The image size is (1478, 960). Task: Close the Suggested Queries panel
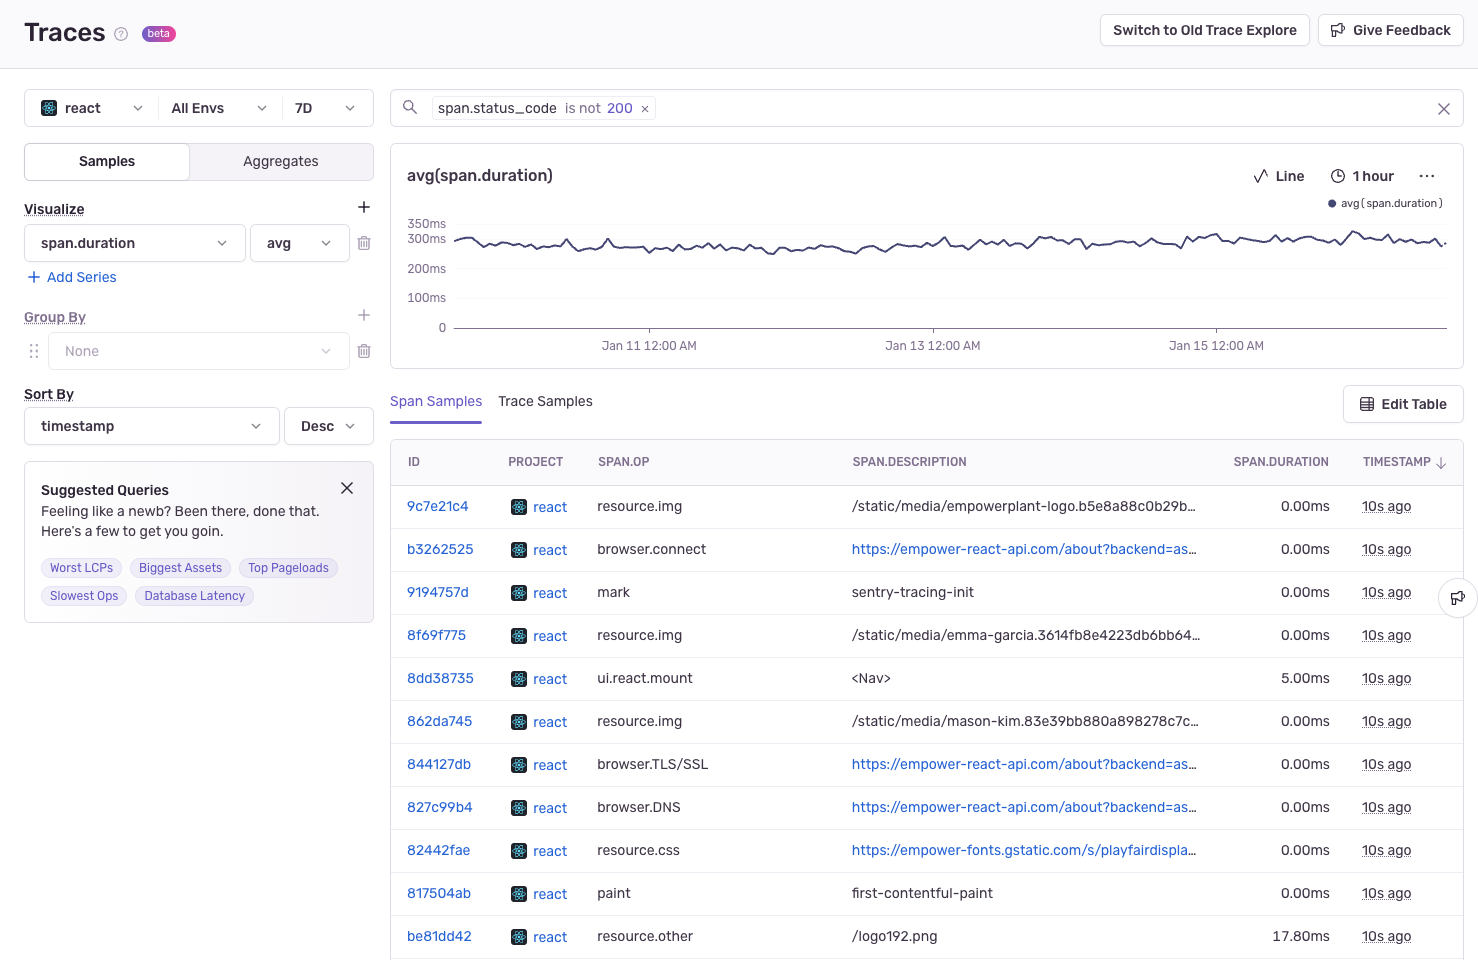[x=347, y=488]
